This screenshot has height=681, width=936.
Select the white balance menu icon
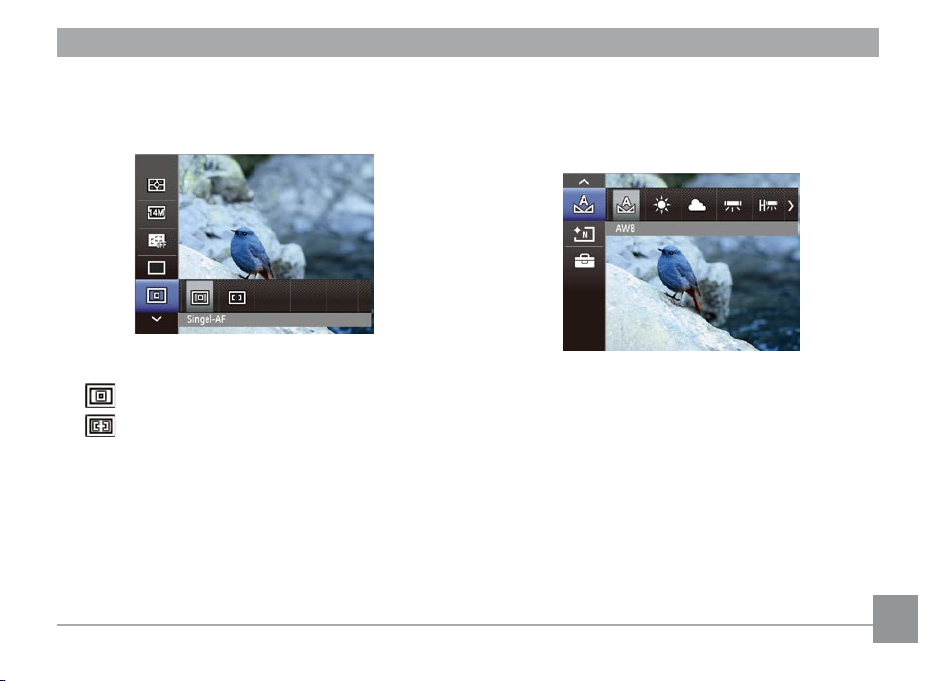[x=584, y=205]
